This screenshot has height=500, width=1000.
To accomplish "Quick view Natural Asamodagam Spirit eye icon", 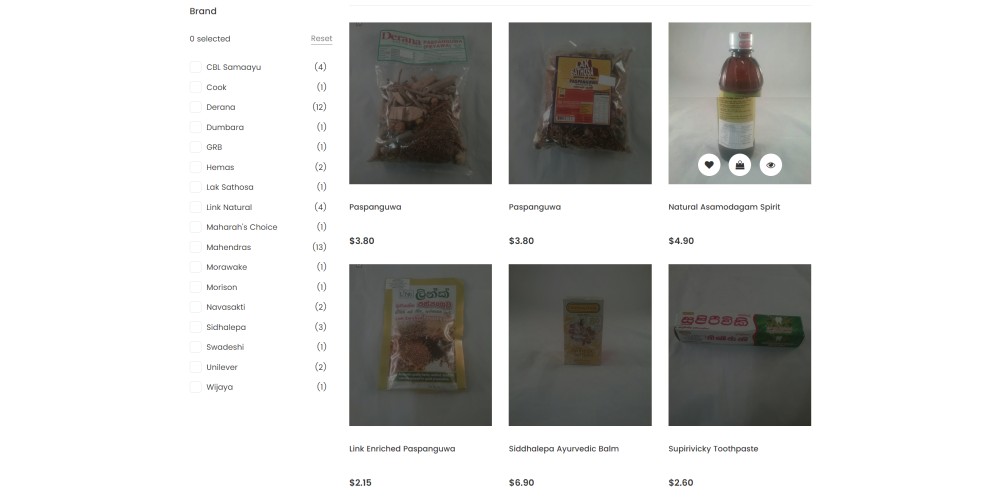I will click(x=770, y=165).
